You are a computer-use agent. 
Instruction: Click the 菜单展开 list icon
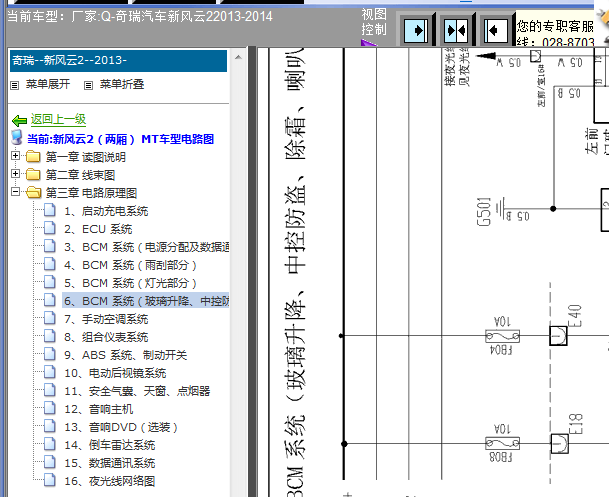tap(14, 85)
